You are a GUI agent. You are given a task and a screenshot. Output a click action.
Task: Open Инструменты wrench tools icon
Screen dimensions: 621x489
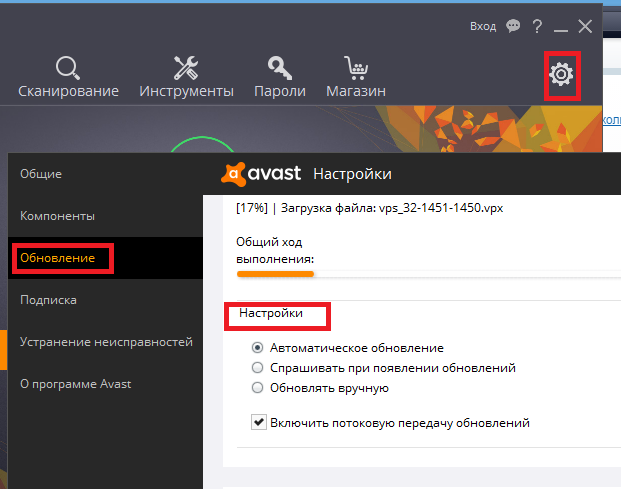[186, 69]
